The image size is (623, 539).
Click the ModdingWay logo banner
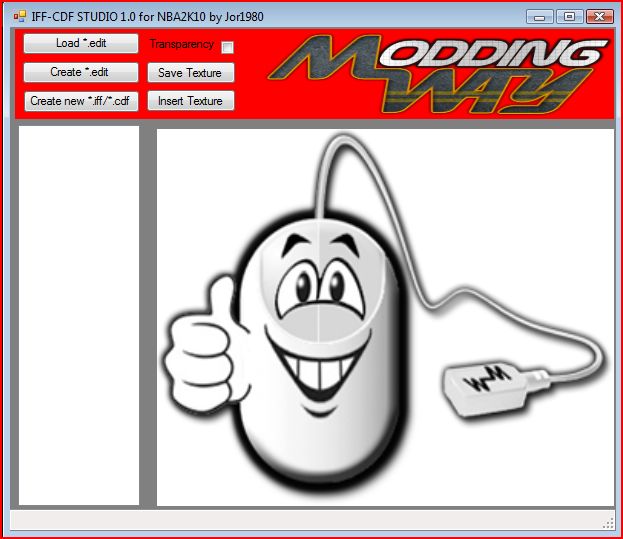point(440,73)
